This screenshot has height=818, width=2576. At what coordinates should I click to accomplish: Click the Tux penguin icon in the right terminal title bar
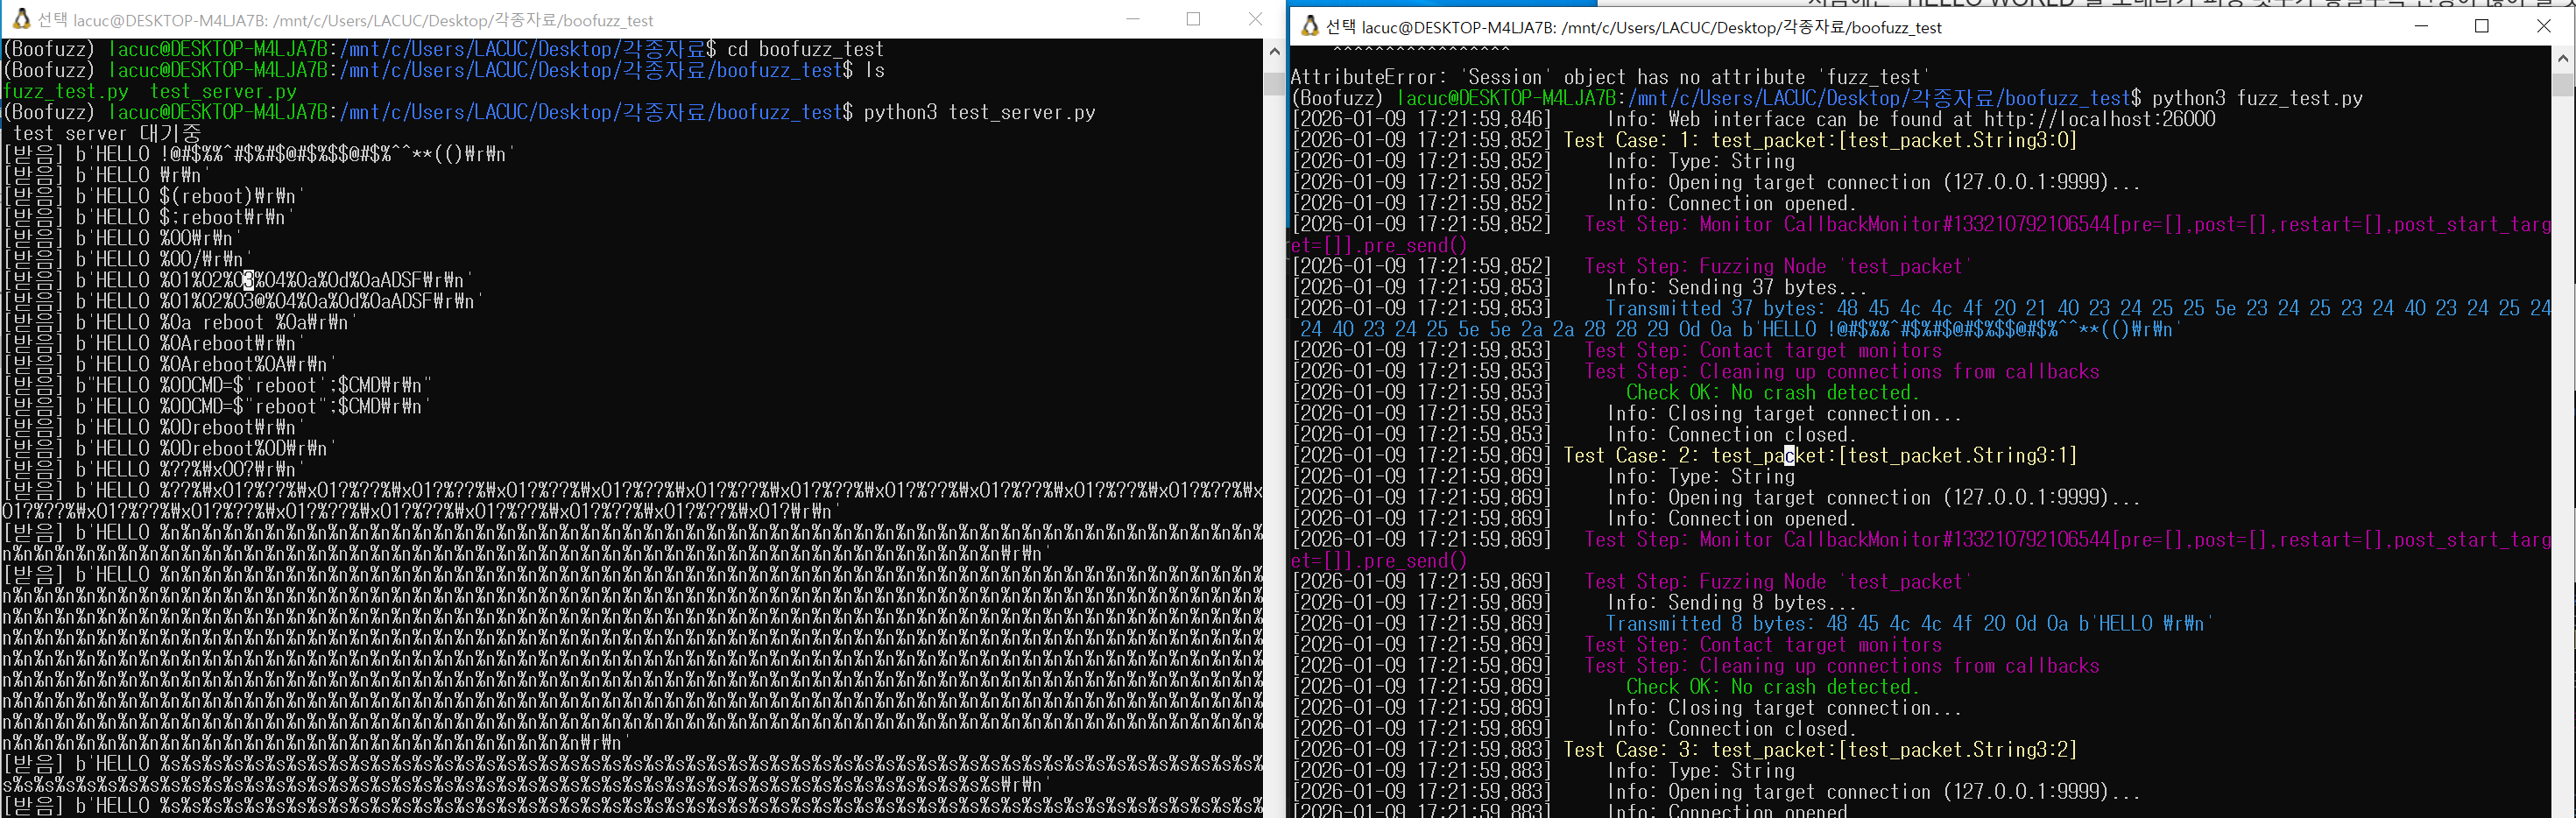coord(1309,26)
